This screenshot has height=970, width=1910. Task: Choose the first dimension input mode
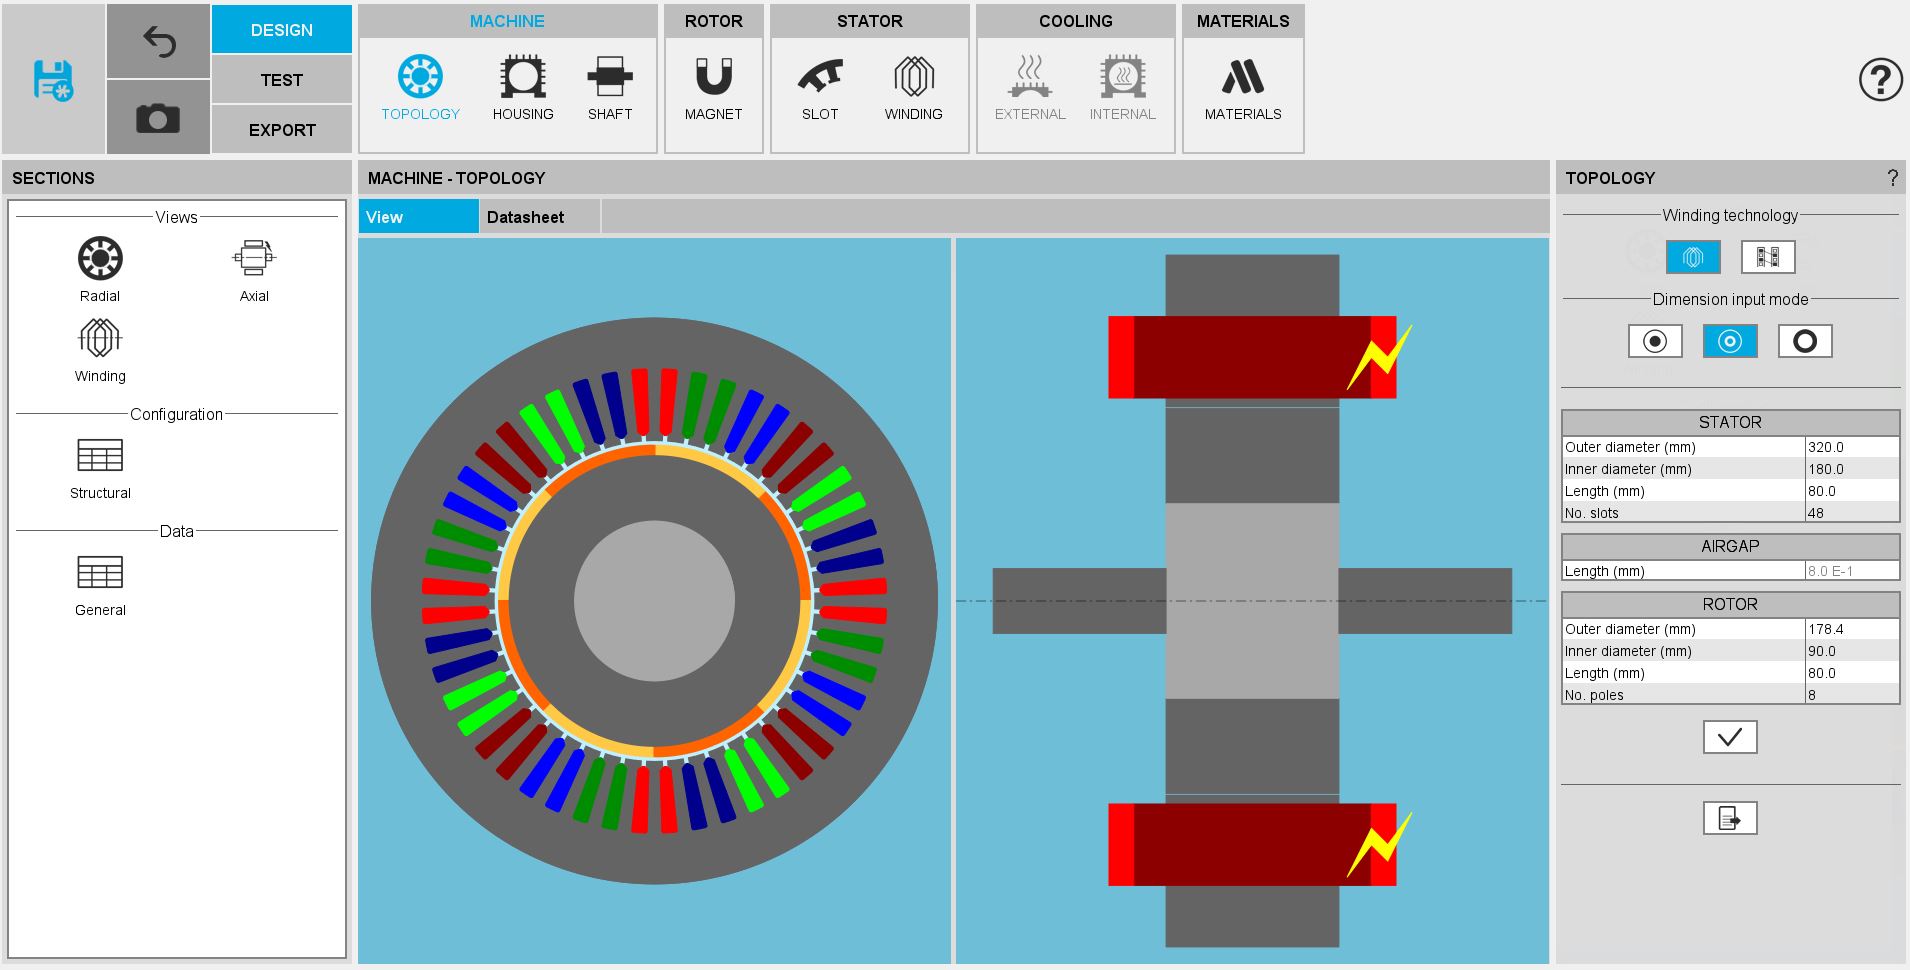[1654, 341]
